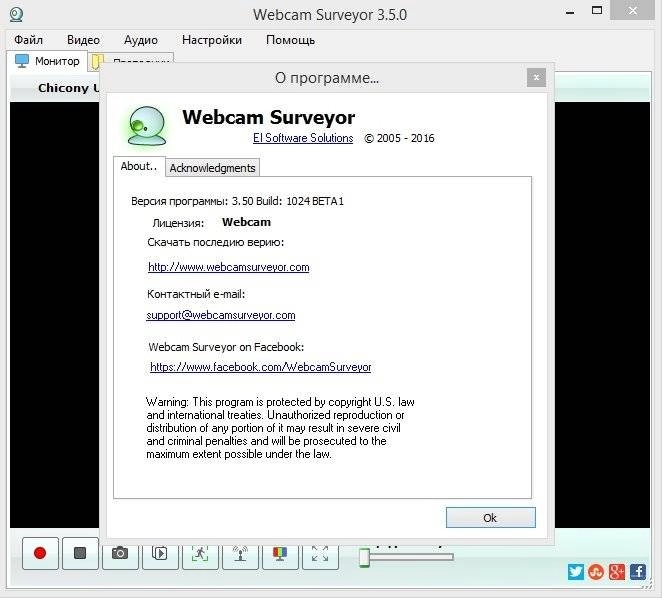The width and height of the screenshot is (662, 598).
Task: Click the webcam logo in About dialog
Action: coord(147,126)
